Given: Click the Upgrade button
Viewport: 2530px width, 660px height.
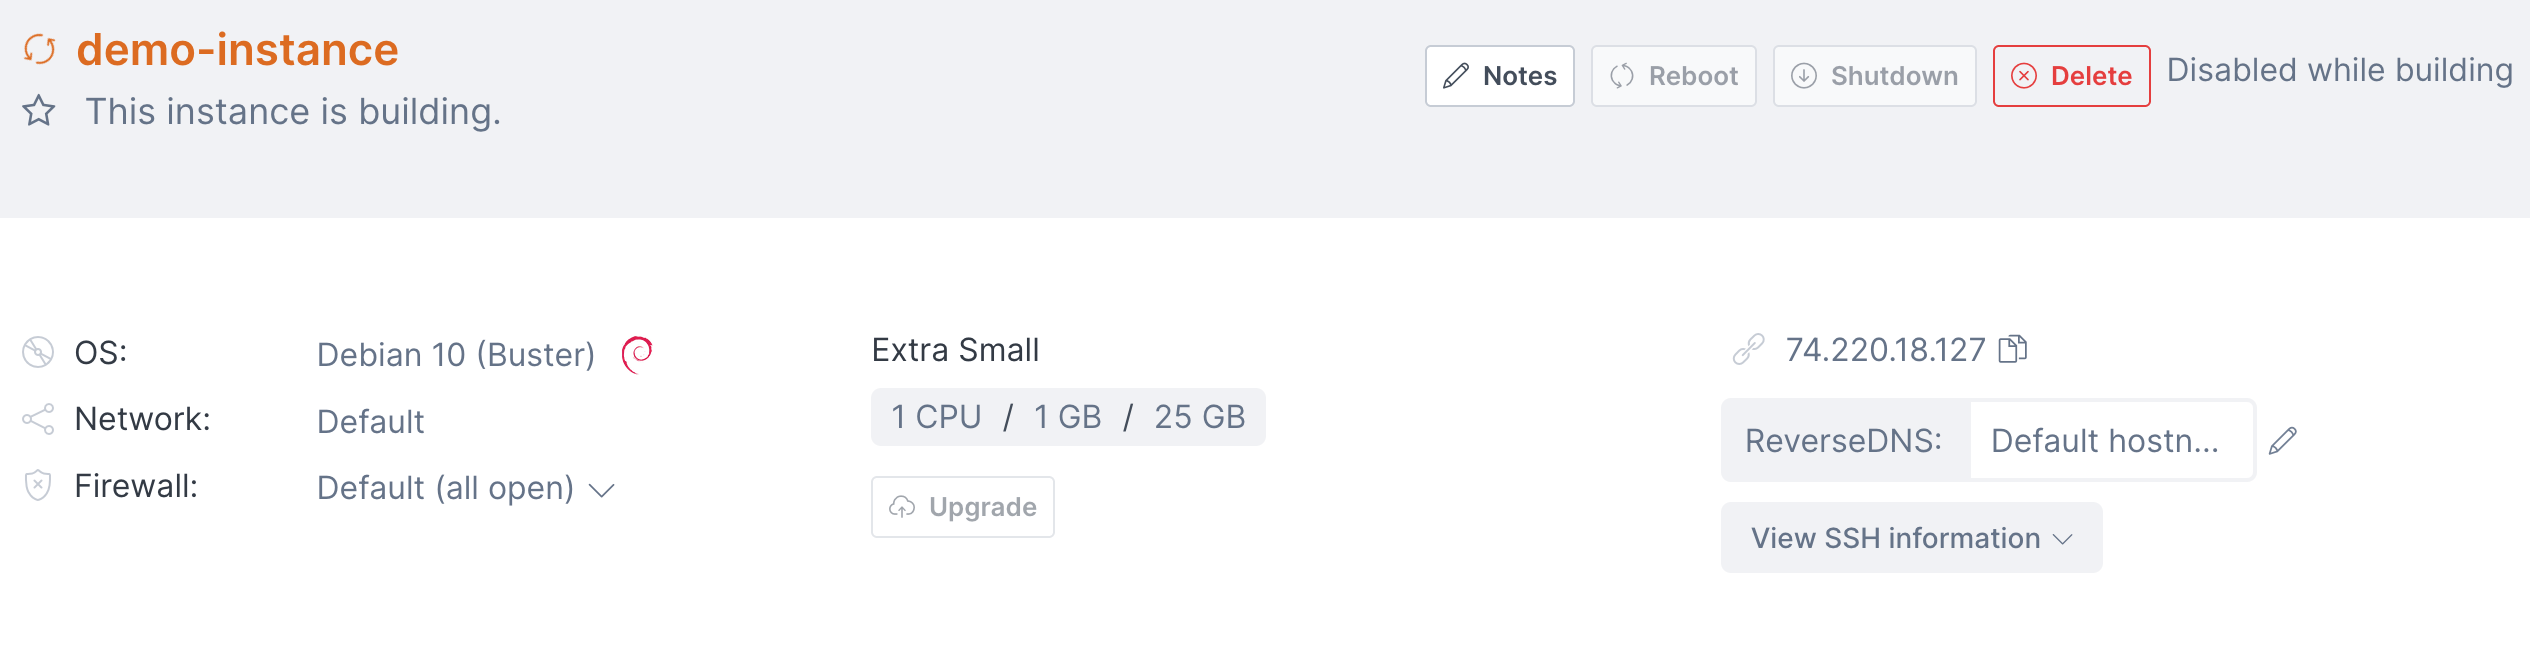Looking at the screenshot, I should 962,507.
